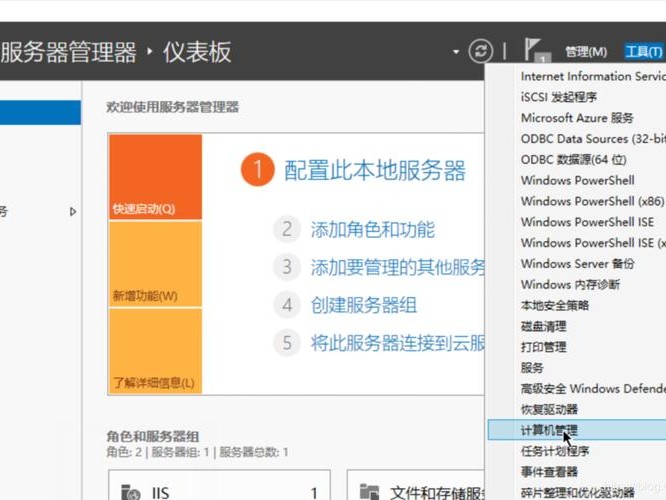666x500 pixels.
Task: Open 高级安全 Windows Defender firewall entry
Action: point(593,389)
